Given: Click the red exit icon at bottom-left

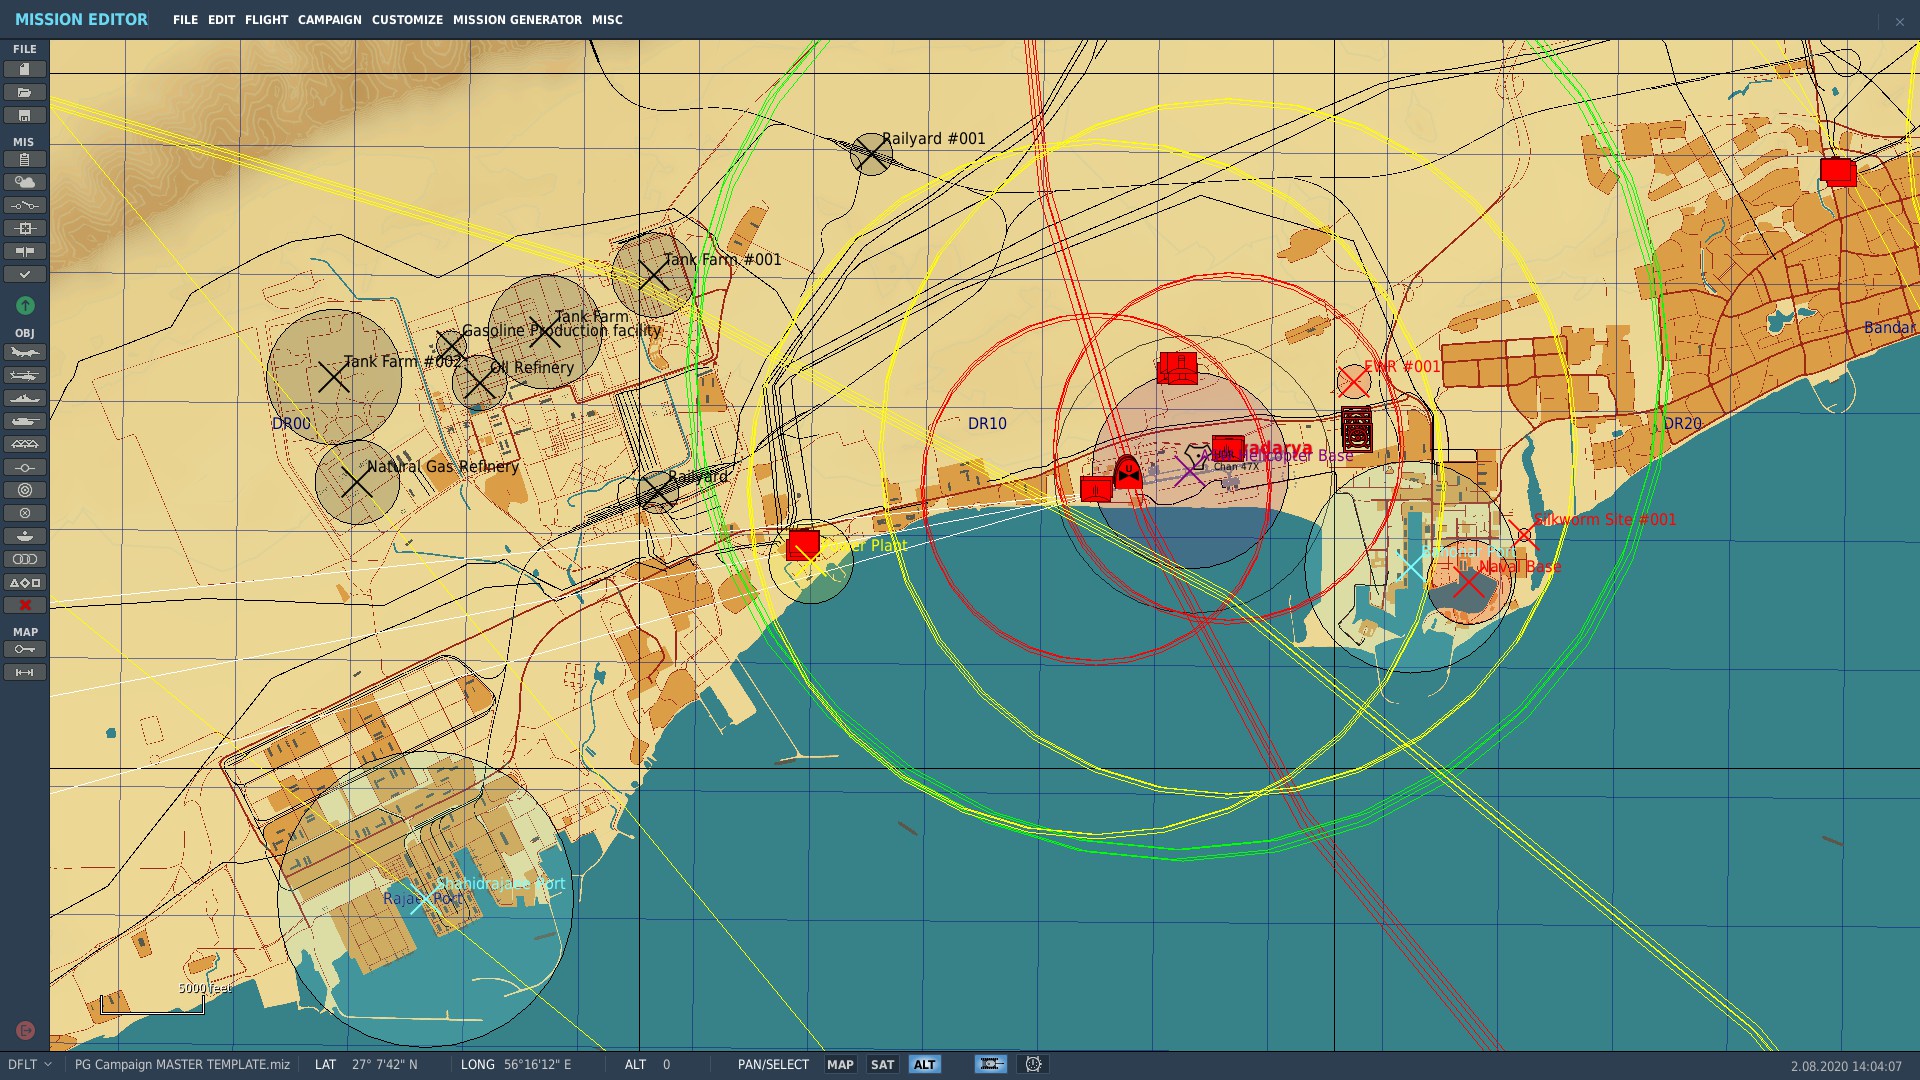Looking at the screenshot, I should (25, 1030).
